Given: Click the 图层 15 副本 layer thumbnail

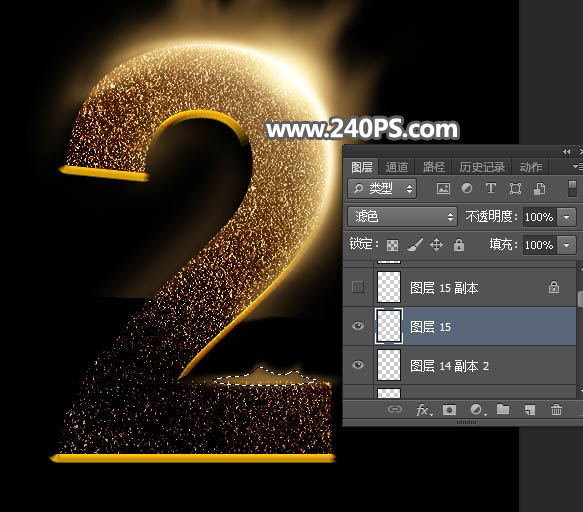Looking at the screenshot, I should (389, 287).
